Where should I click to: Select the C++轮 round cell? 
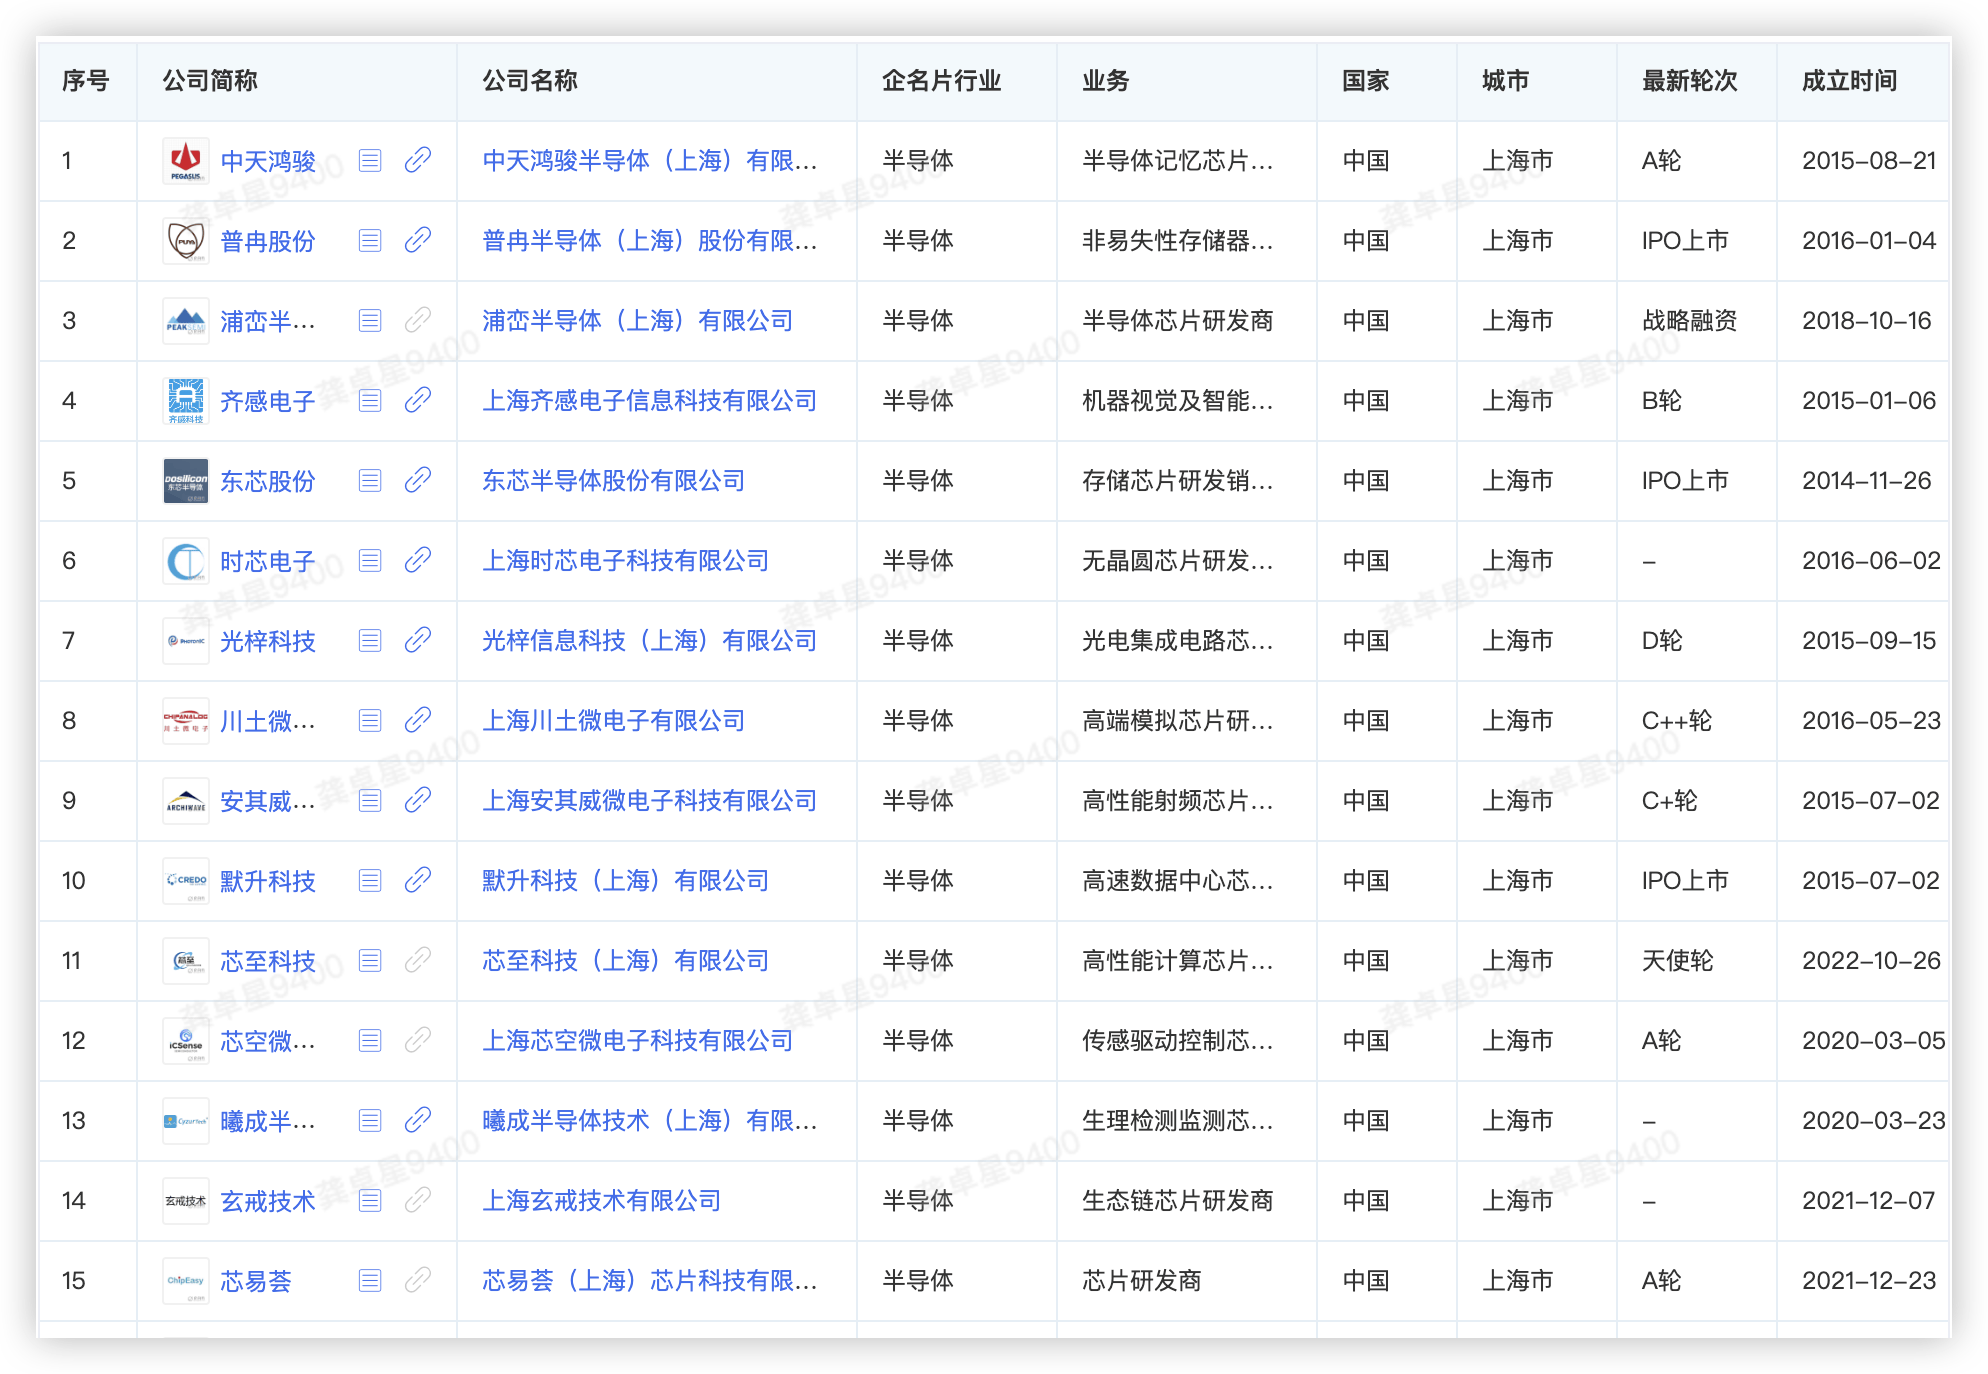click(x=1677, y=720)
